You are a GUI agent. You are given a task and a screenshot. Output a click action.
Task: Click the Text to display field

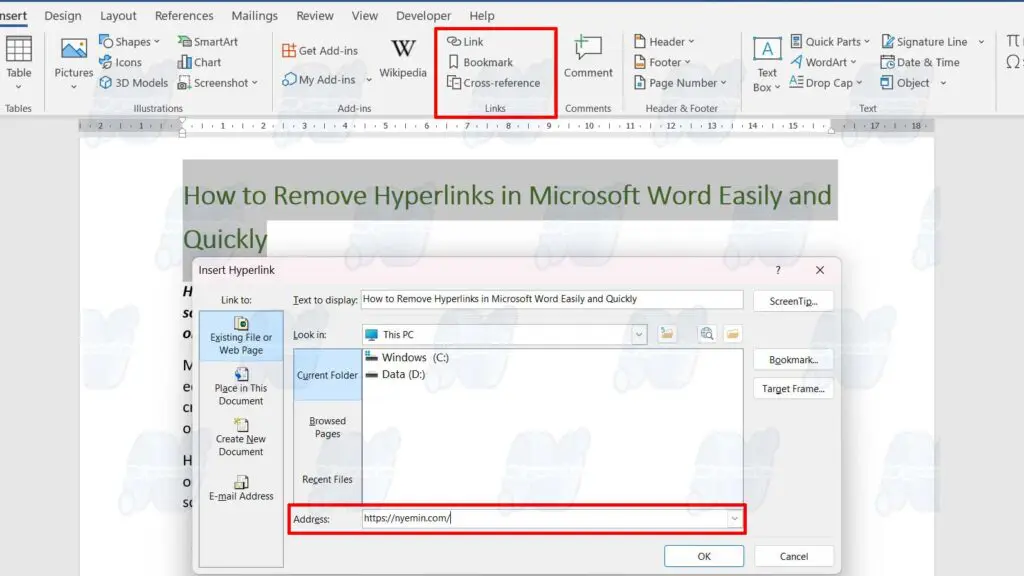click(x=552, y=299)
